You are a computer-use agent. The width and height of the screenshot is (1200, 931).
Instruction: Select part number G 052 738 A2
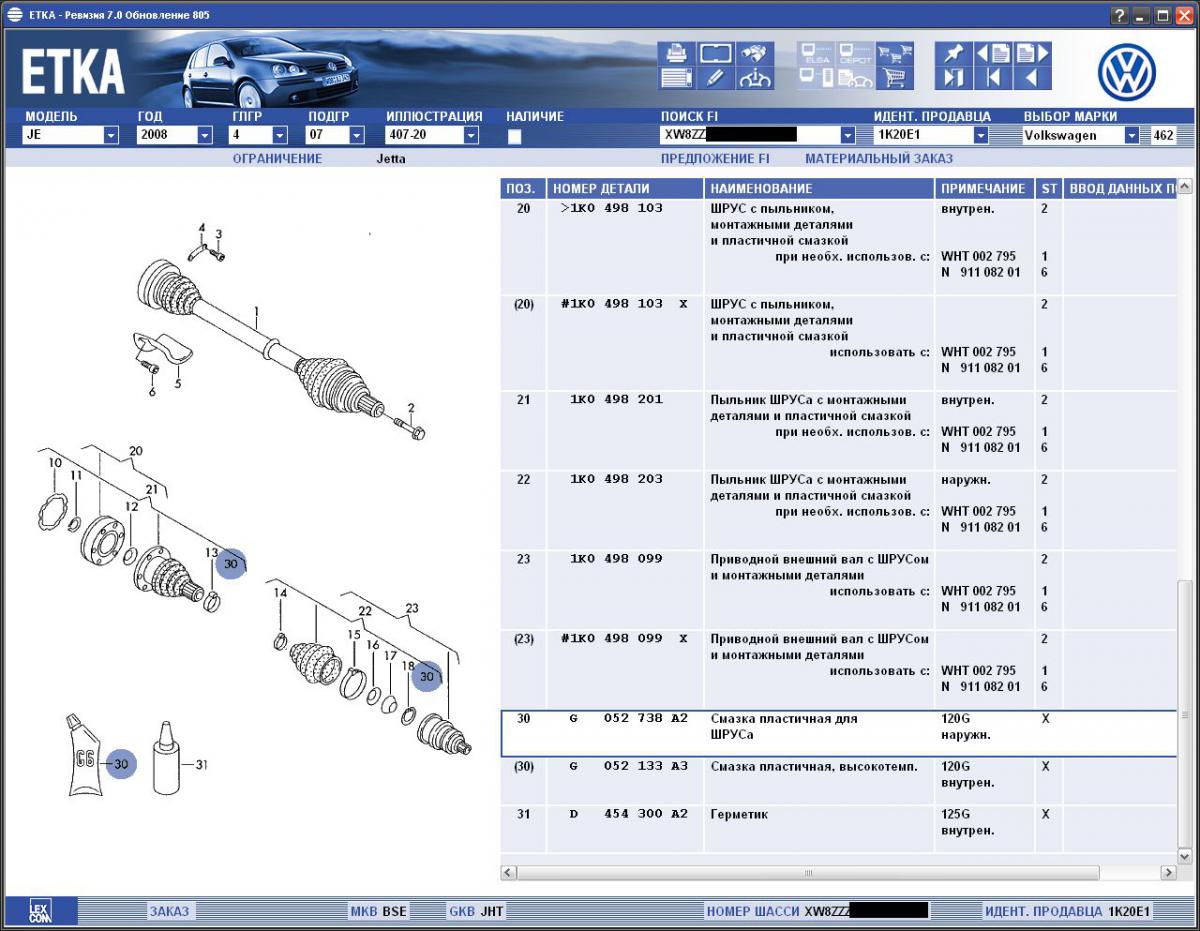coord(628,718)
